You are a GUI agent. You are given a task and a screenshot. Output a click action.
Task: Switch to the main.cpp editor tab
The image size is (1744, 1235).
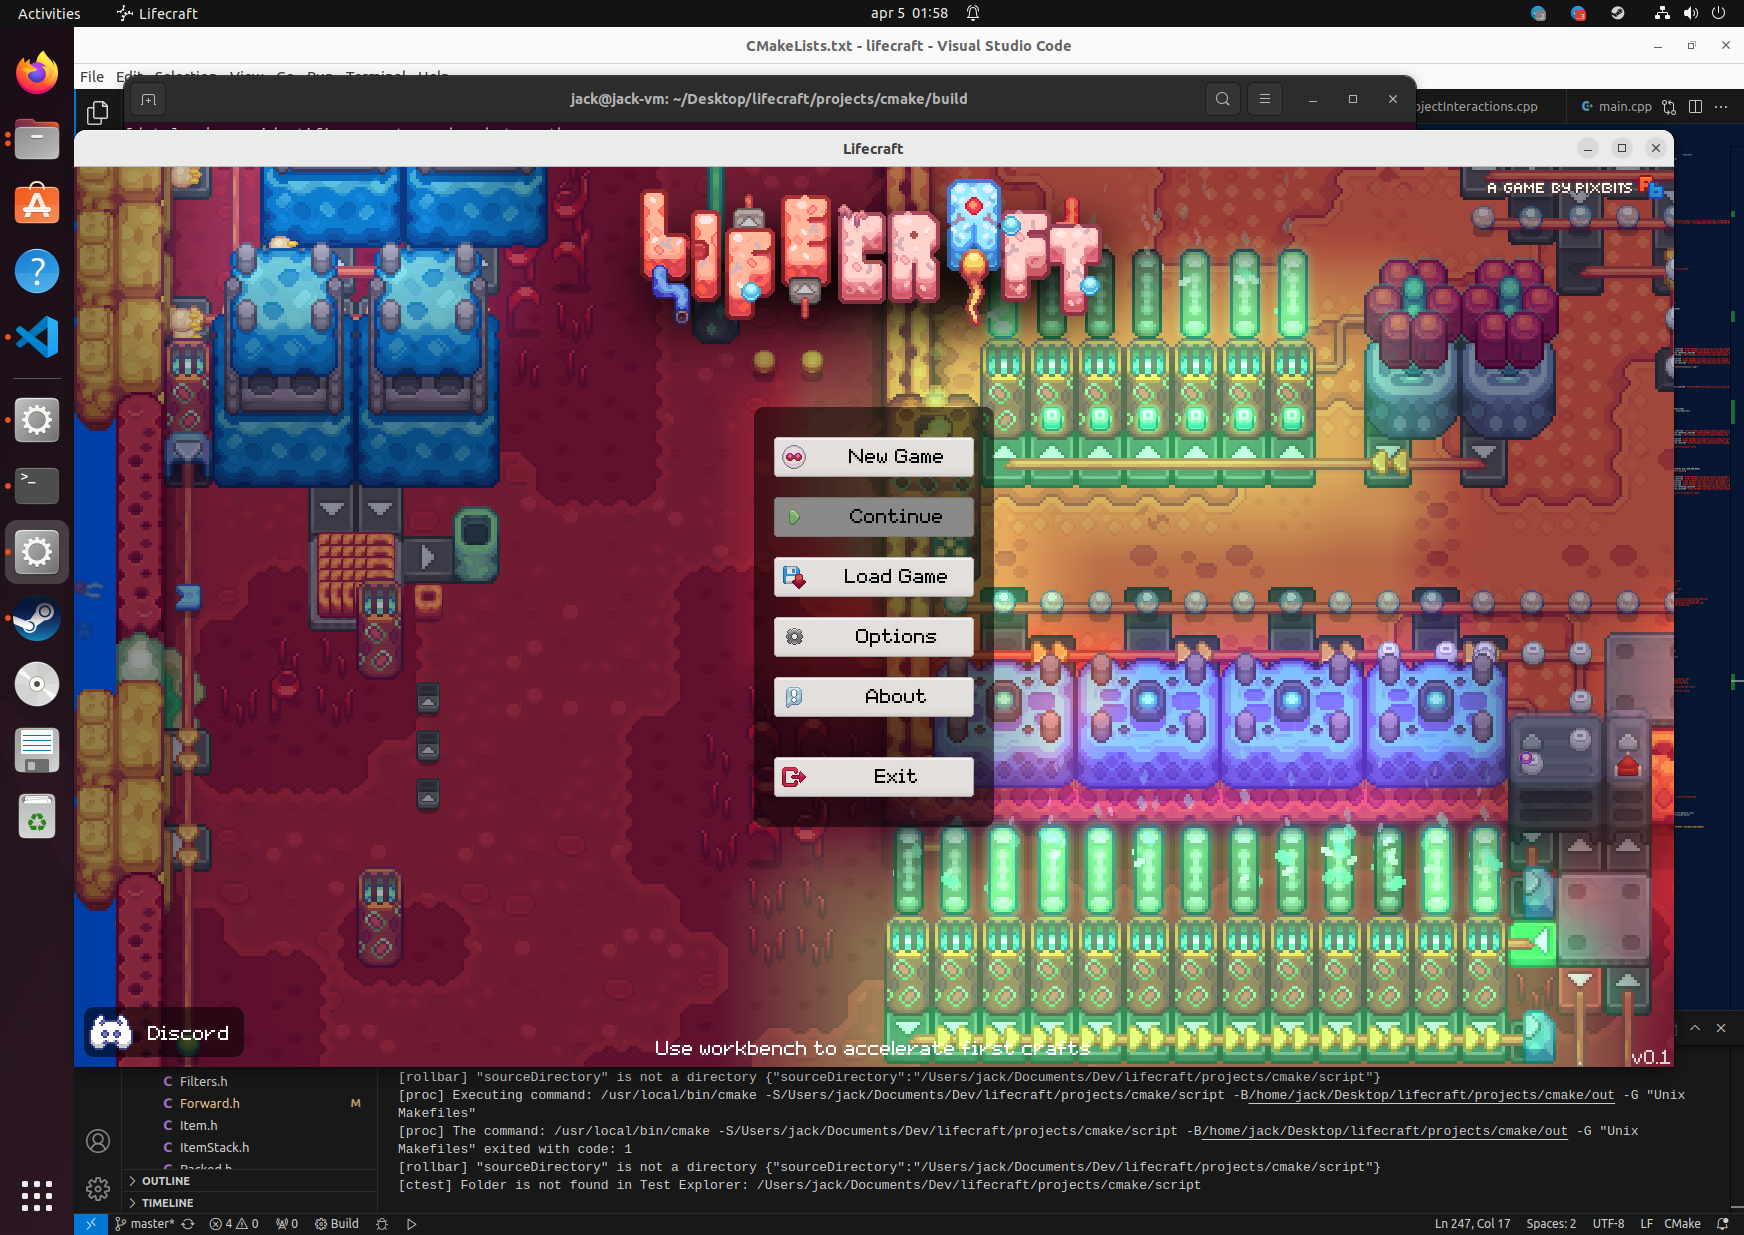coord(1616,106)
